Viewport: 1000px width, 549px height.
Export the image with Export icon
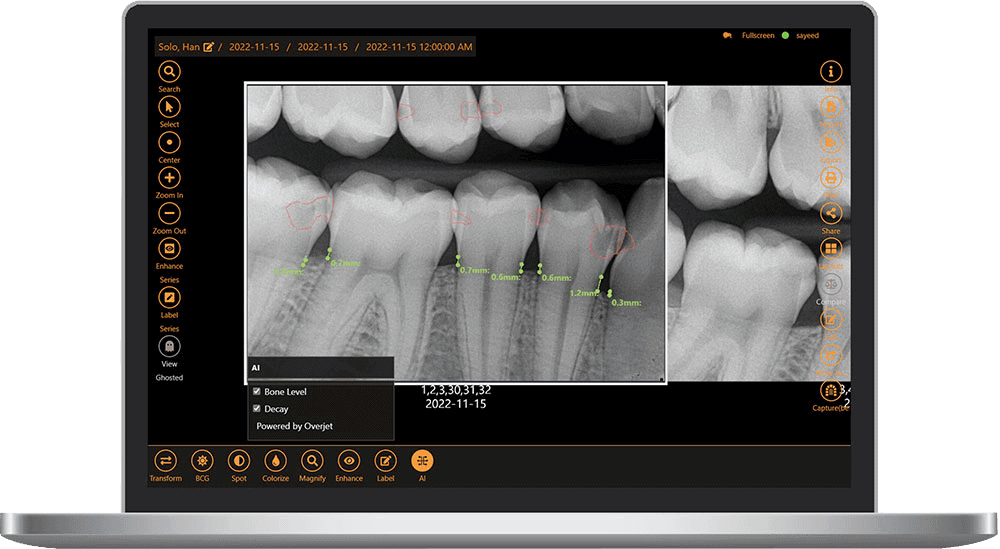click(x=830, y=142)
